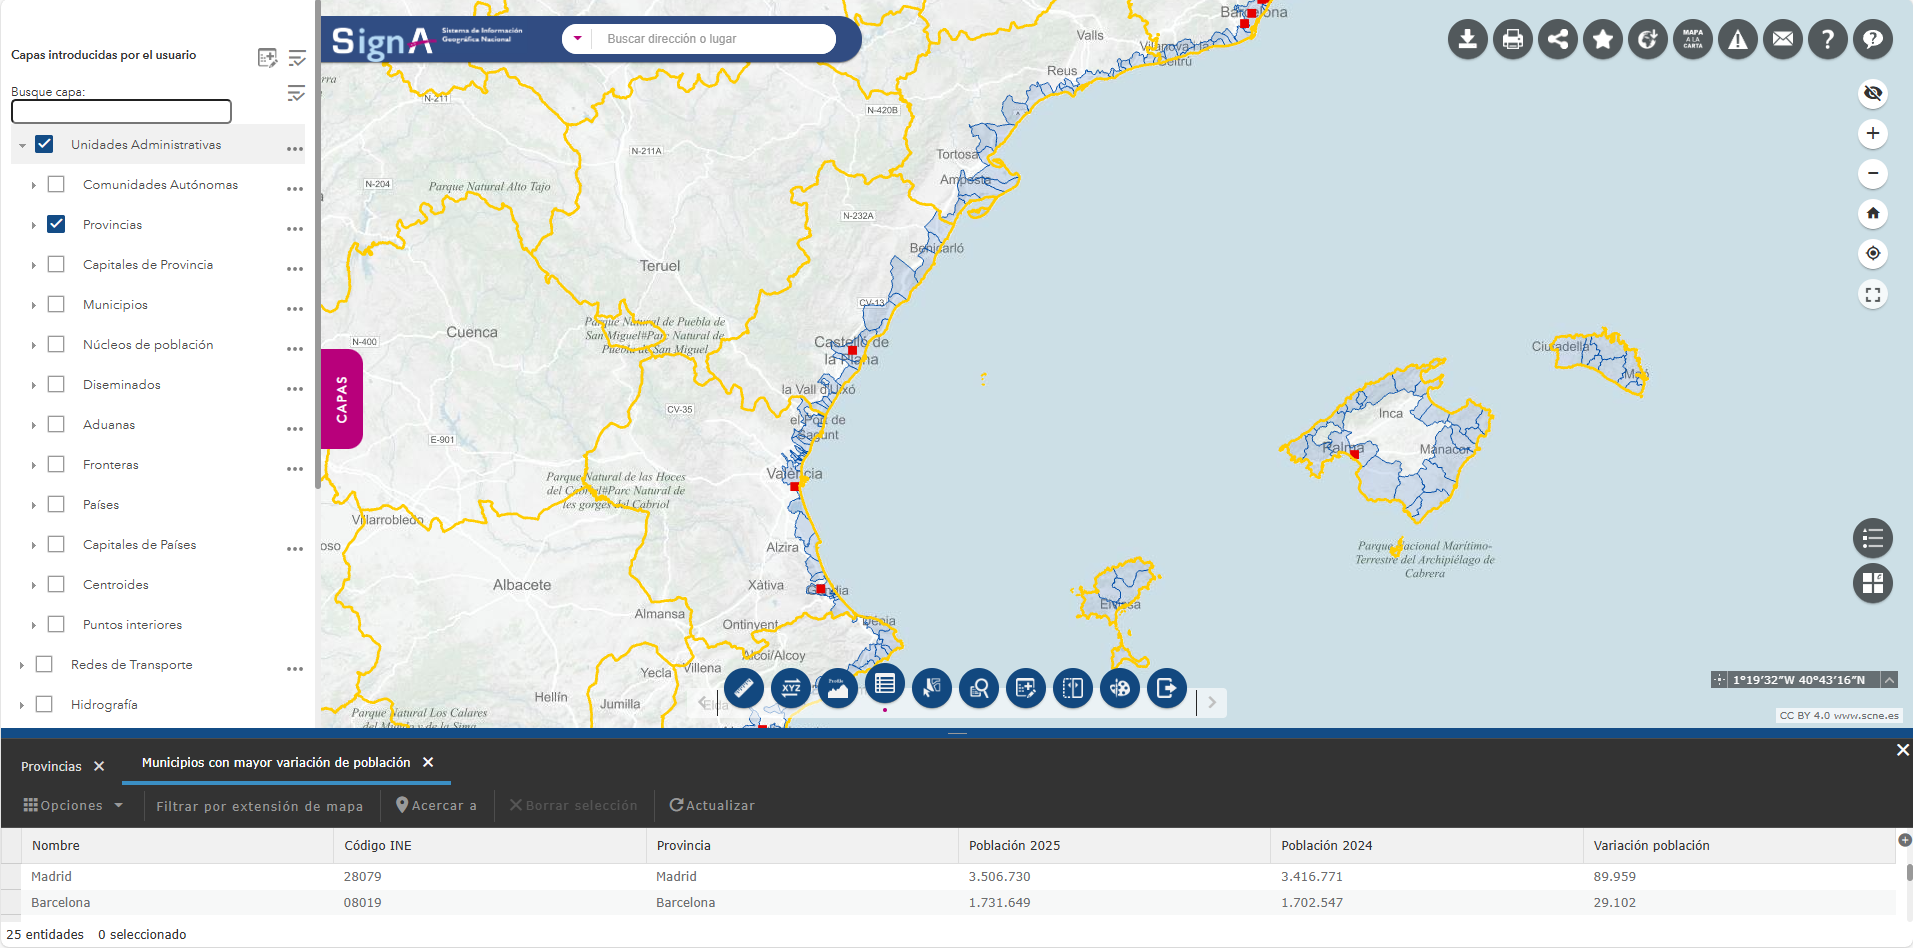Open the share map icon
This screenshot has width=1913, height=948.
tap(1558, 40)
